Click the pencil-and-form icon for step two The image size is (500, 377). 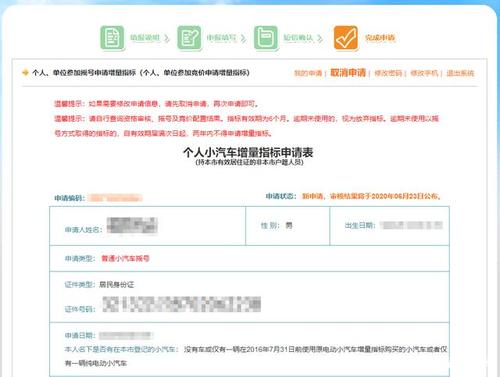pyautogui.click(x=189, y=38)
